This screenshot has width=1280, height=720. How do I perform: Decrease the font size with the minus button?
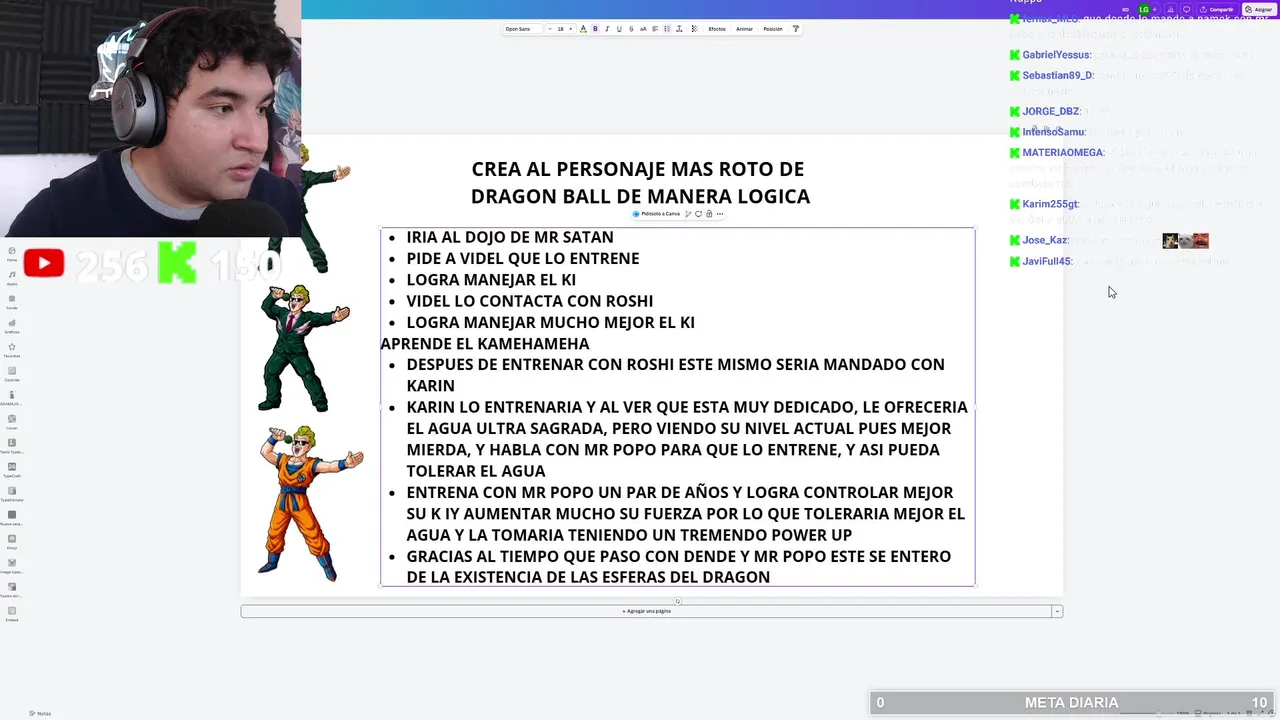pyautogui.click(x=550, y=29)
